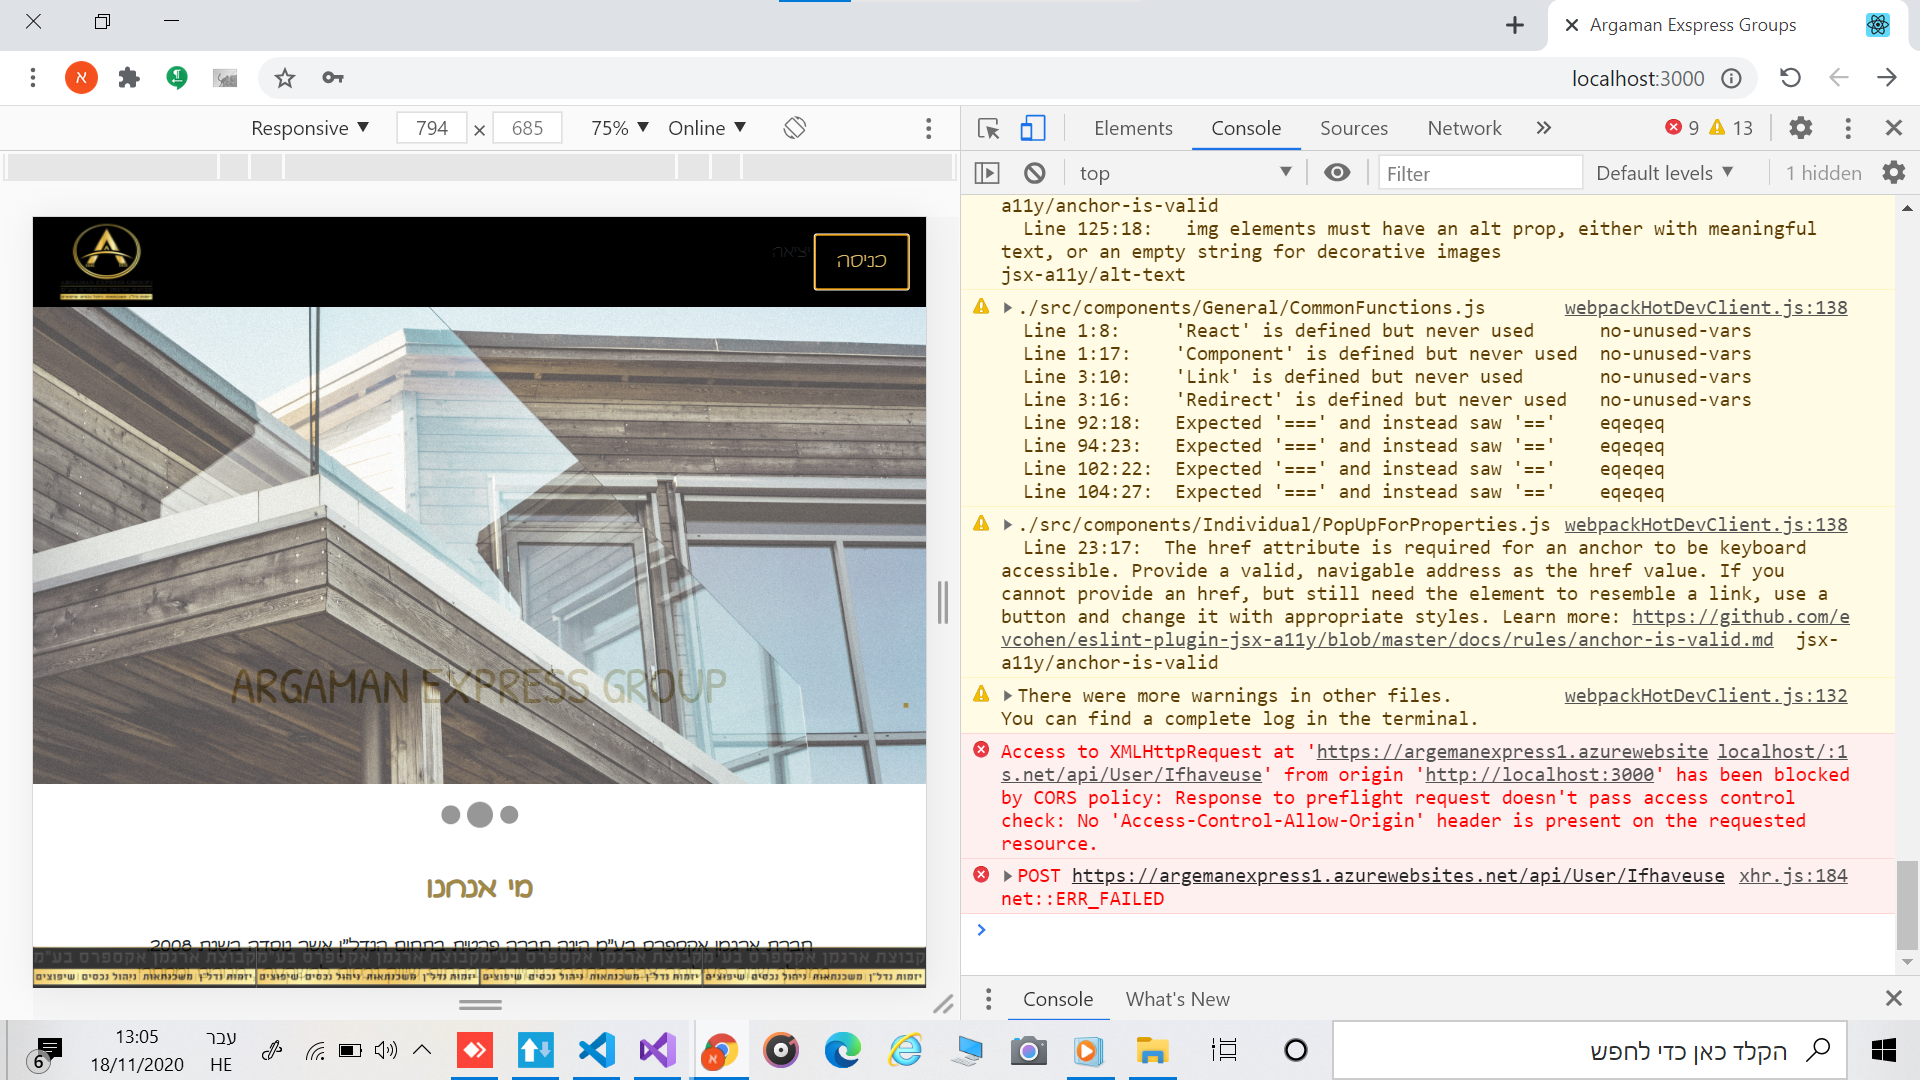The height and width of the screenshot is (1080, 1920).
Task: Bookmark page using the star icon
Action: [285, 78]
